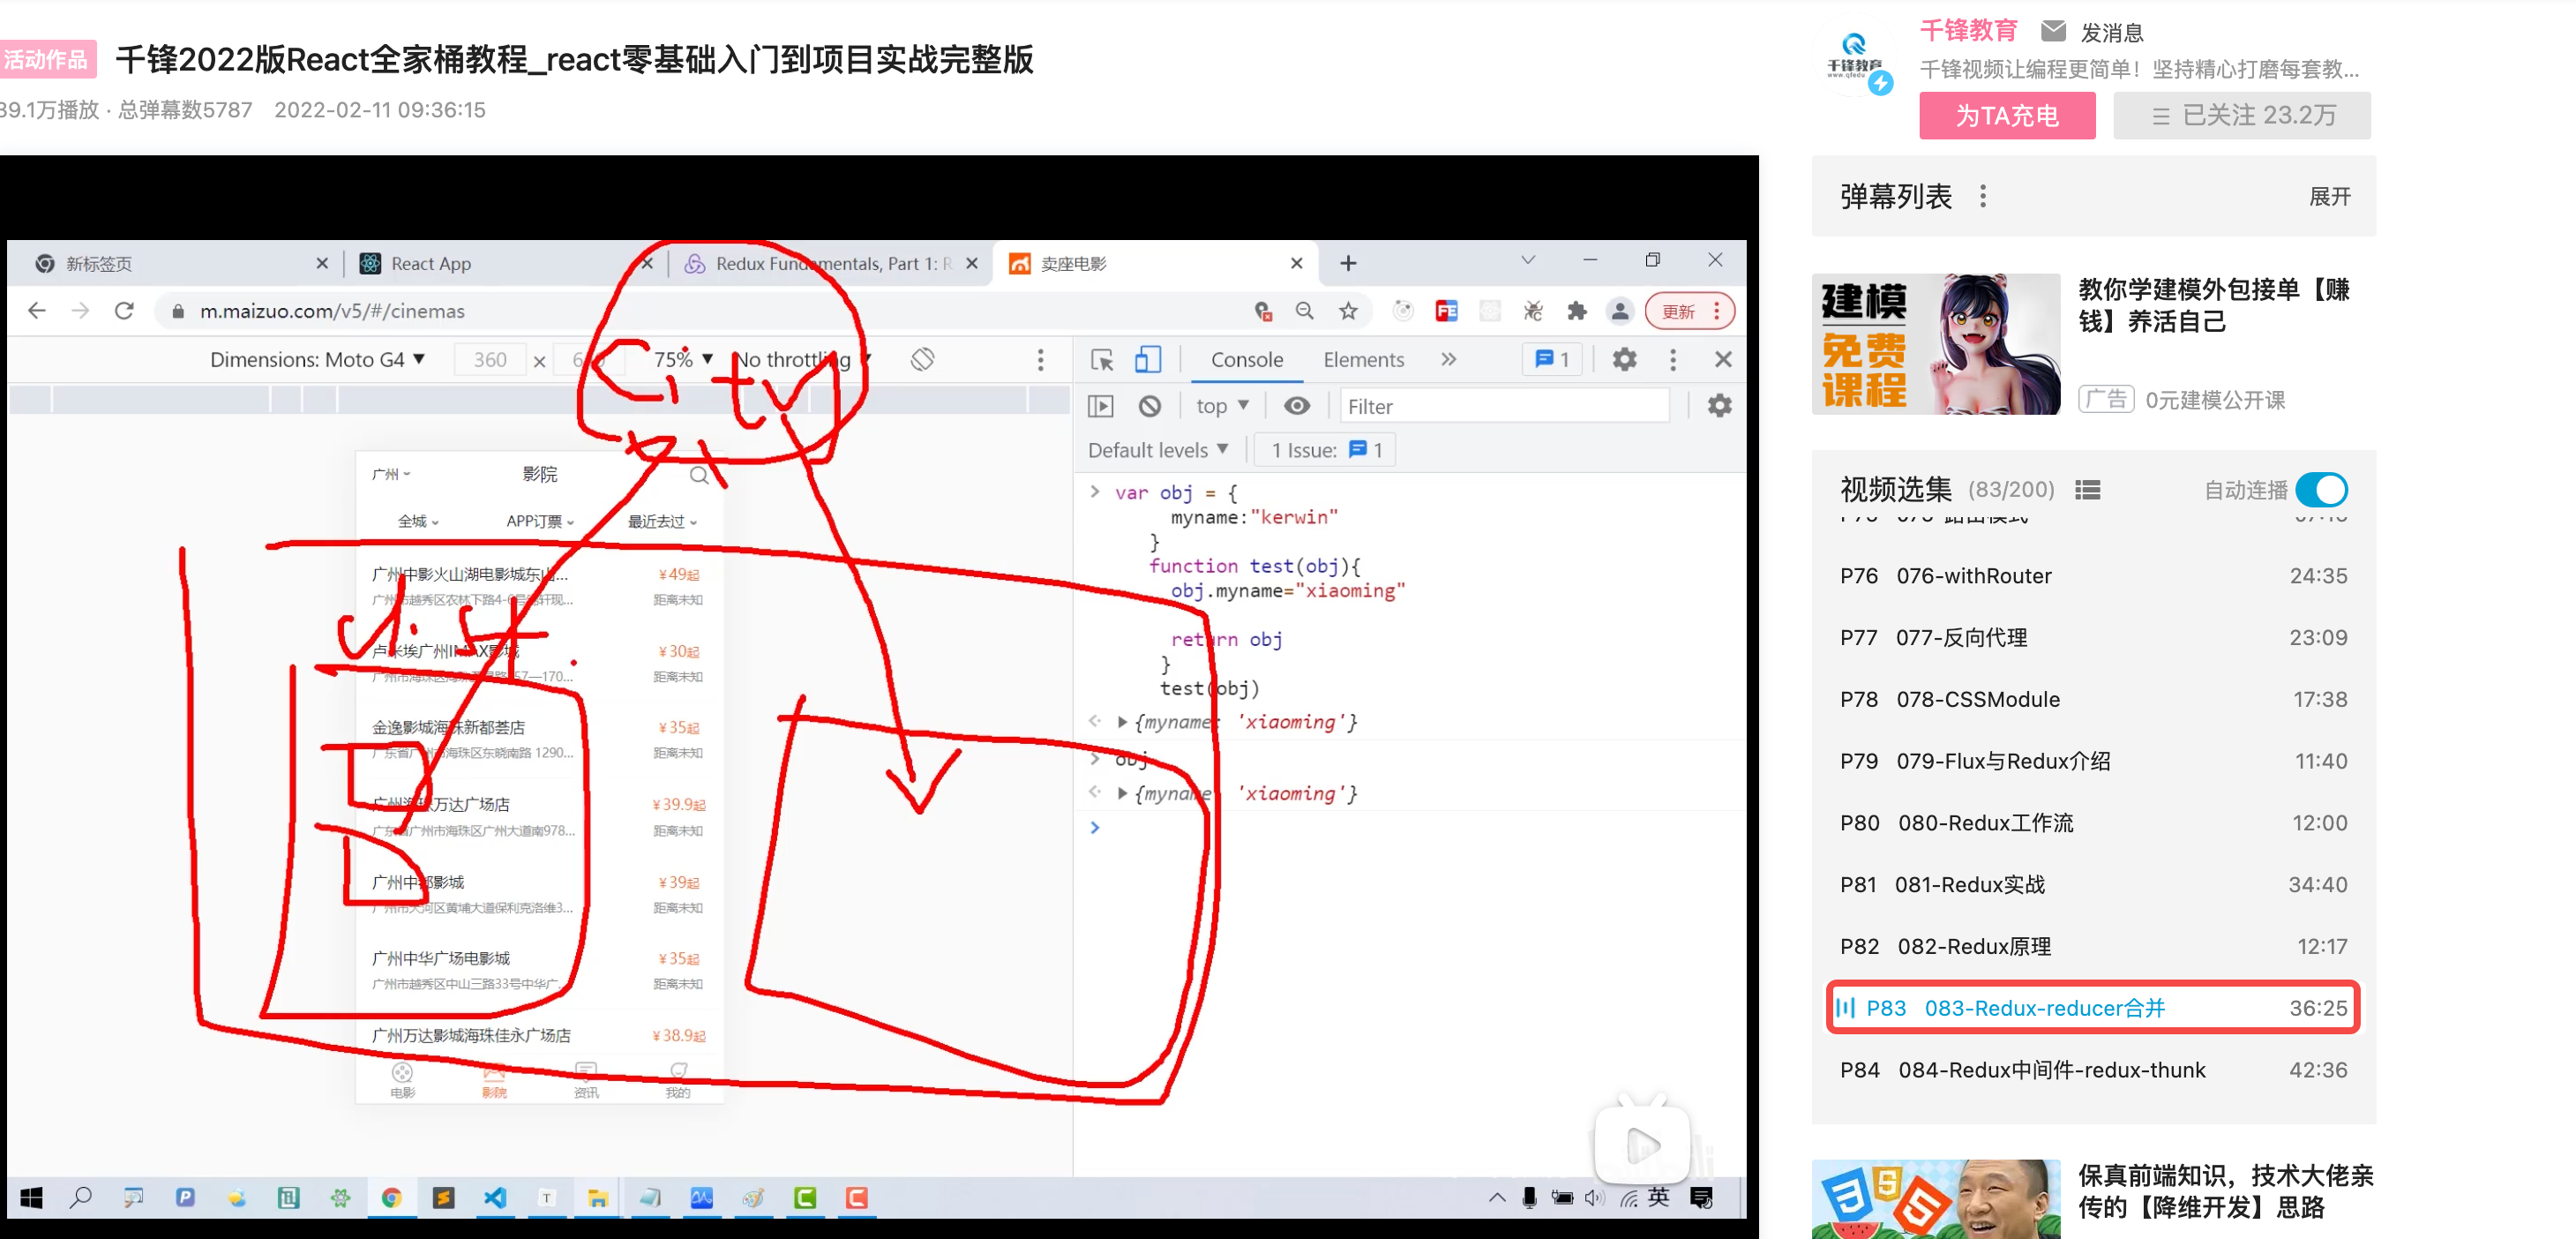Open the APP订票 filter dropdown

(540, 521)
